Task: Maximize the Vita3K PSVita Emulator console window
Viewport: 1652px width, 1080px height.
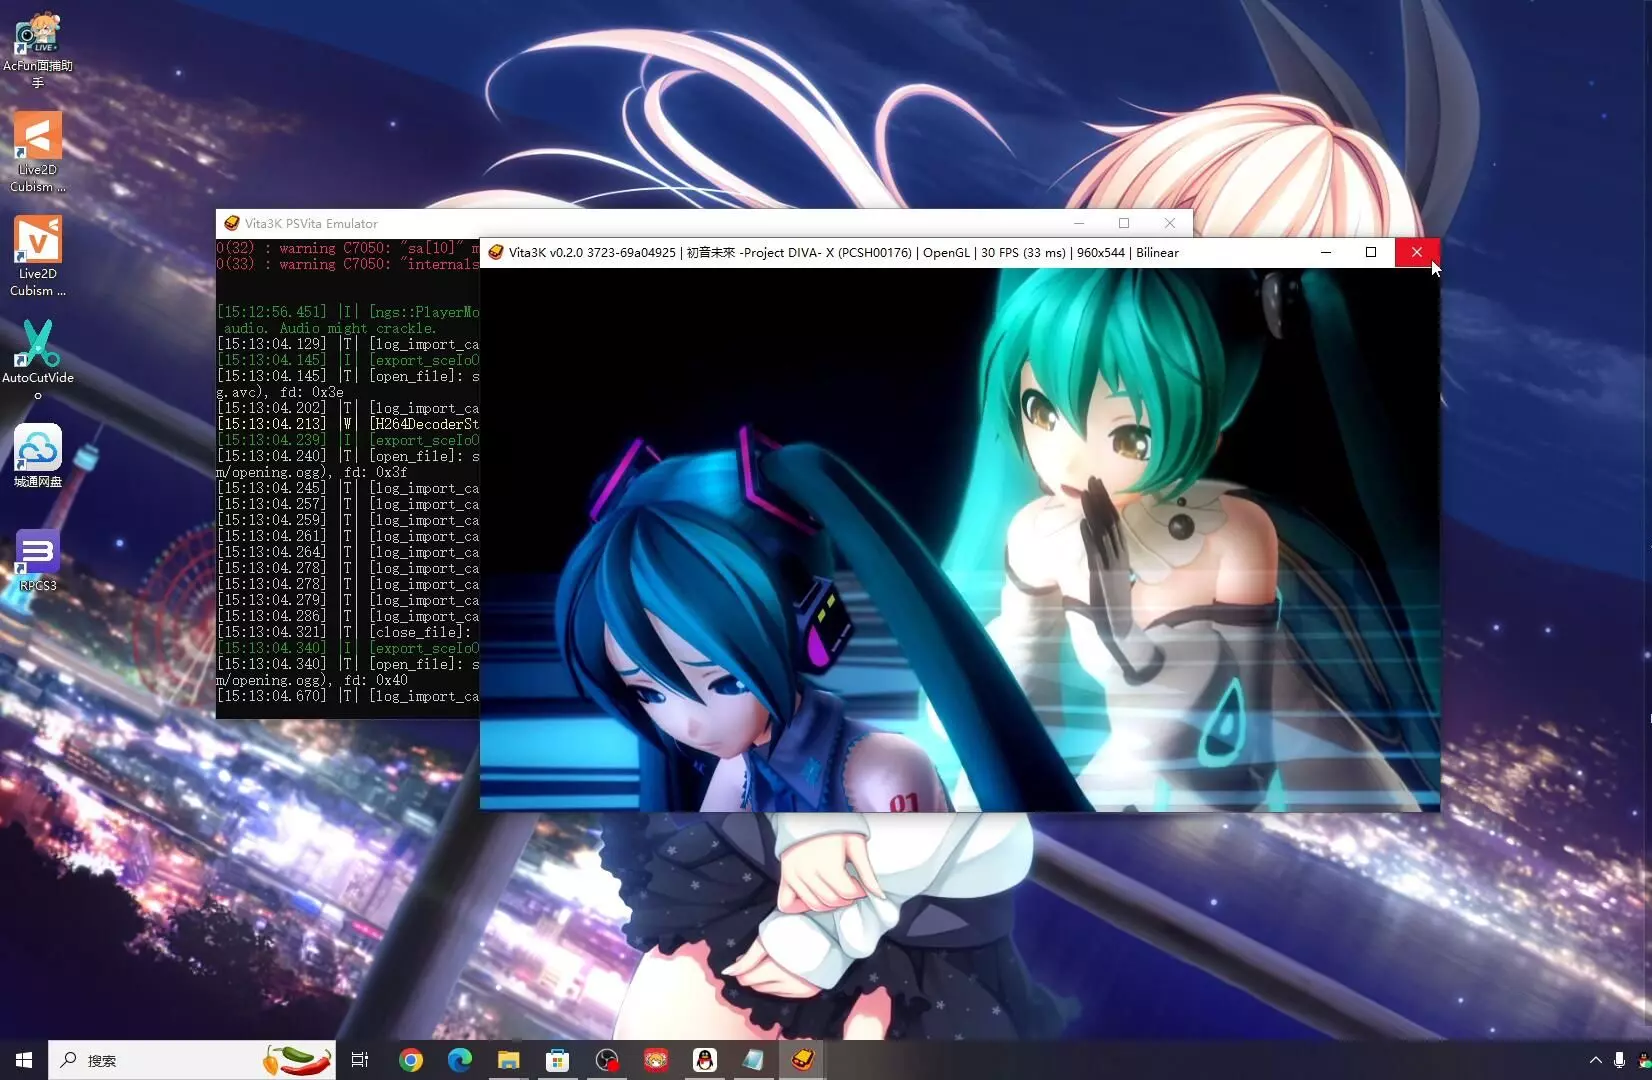Action: coord(1124,223)
